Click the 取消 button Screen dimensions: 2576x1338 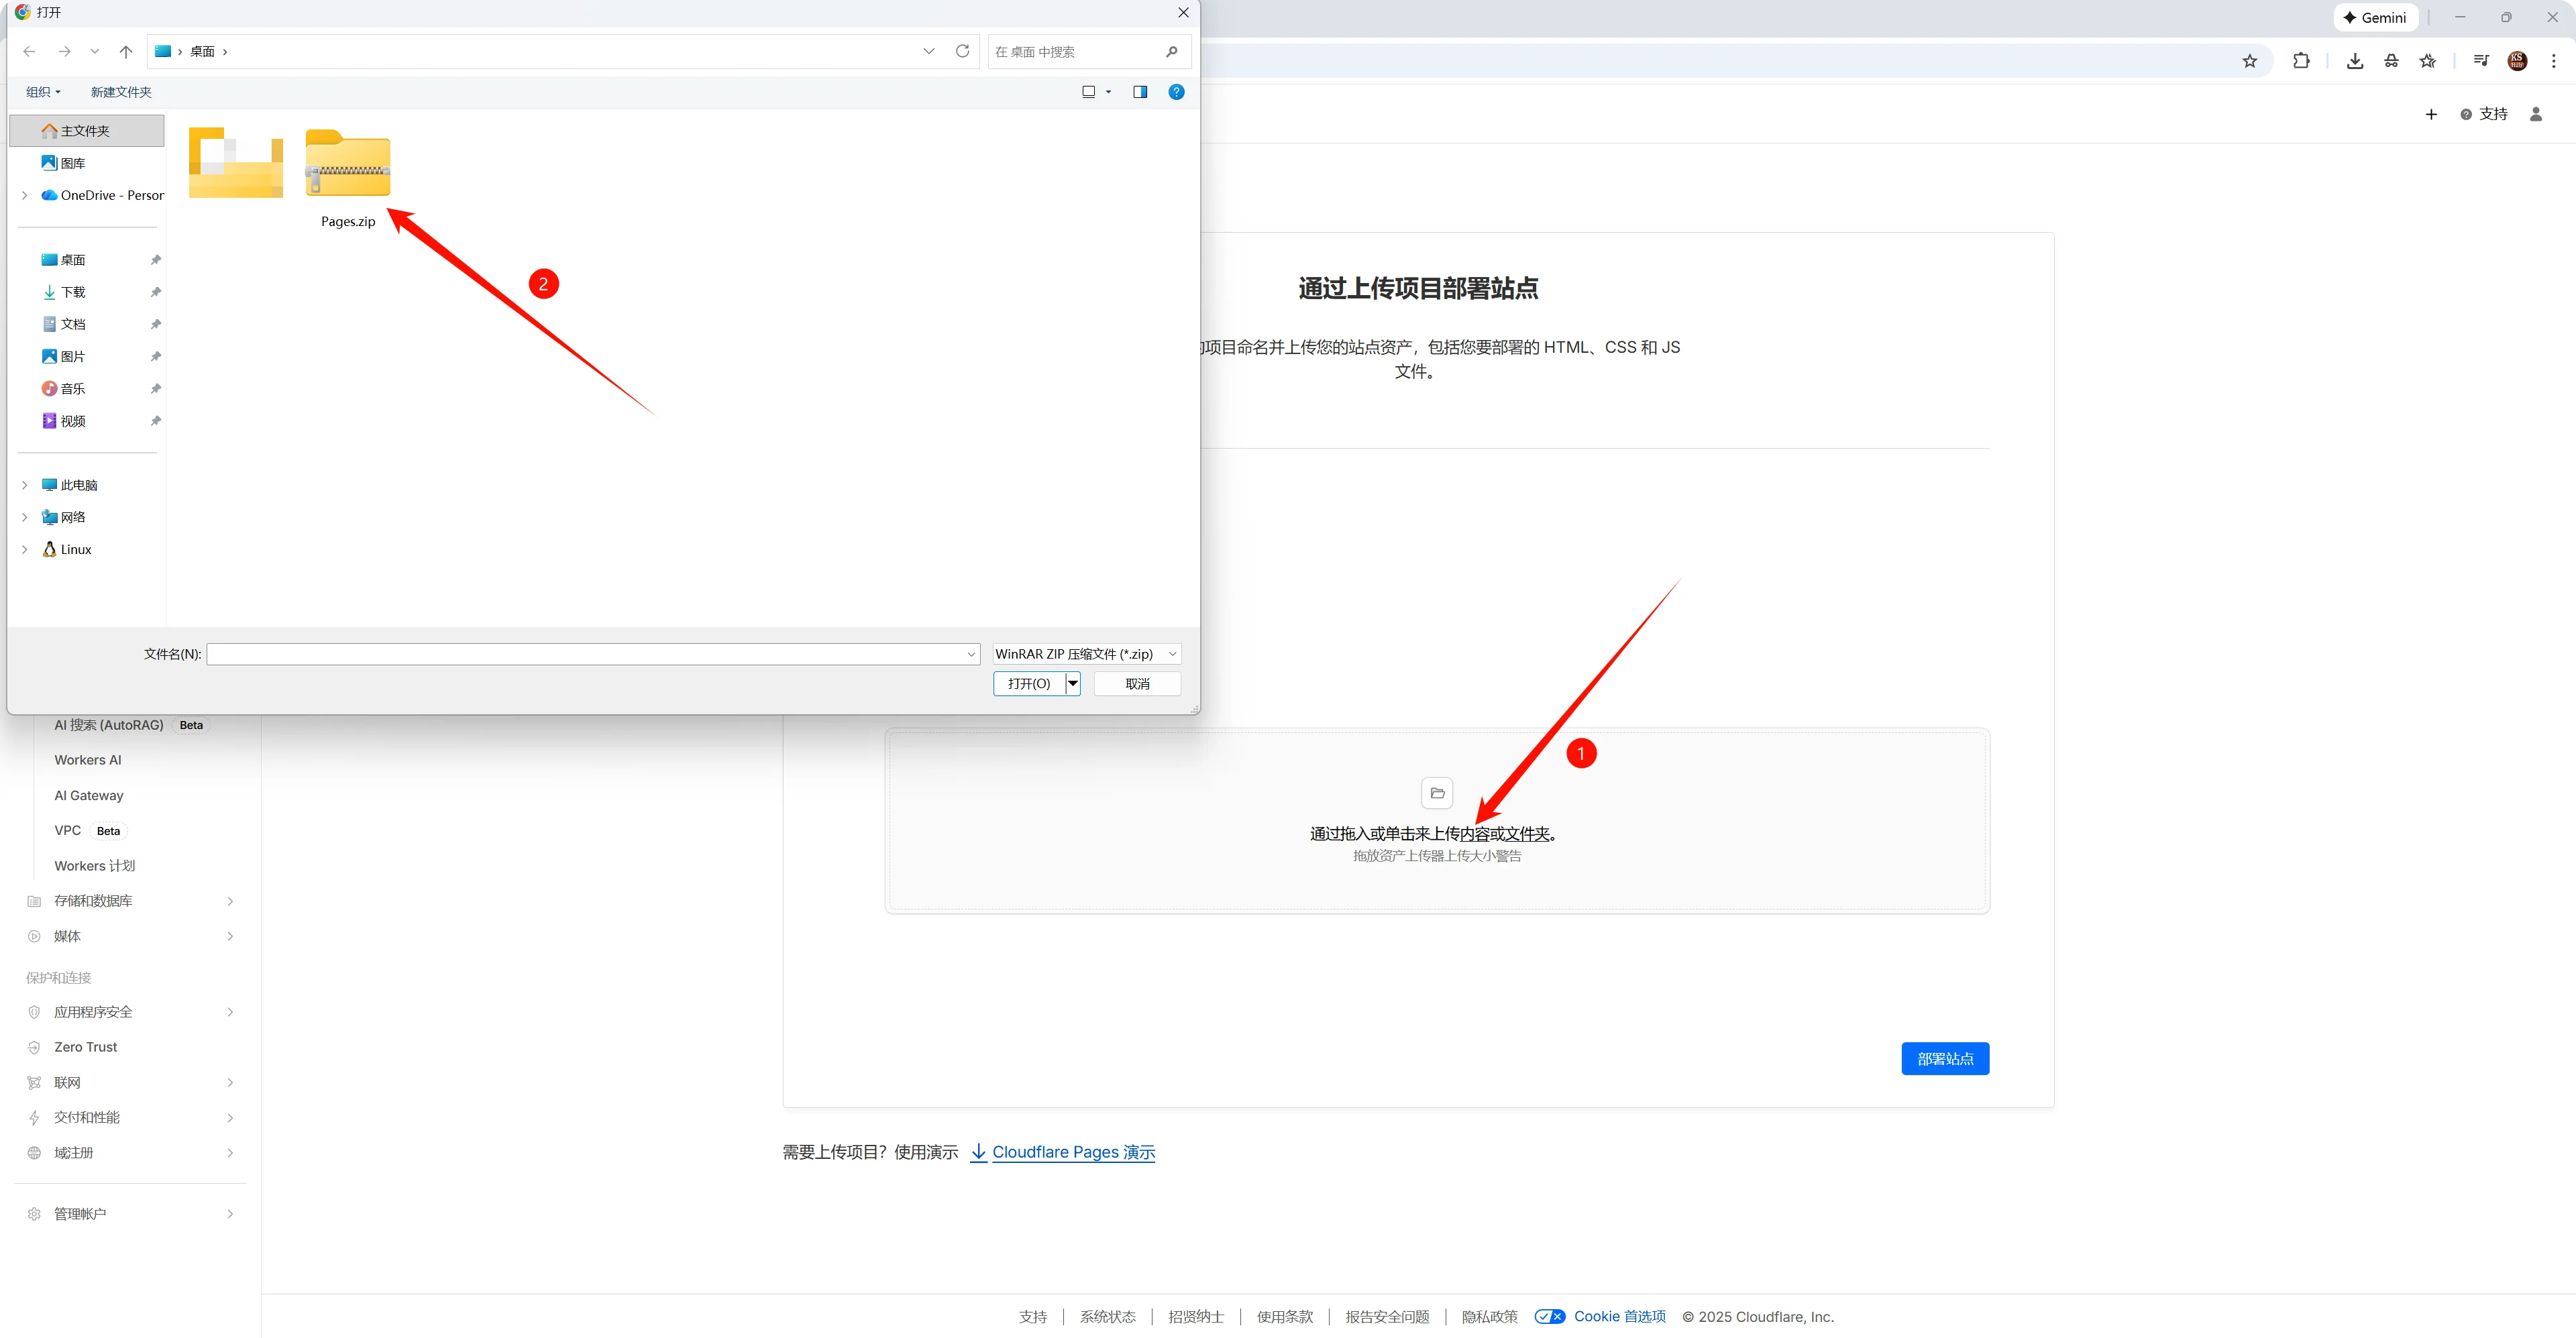pos(1136,684)
